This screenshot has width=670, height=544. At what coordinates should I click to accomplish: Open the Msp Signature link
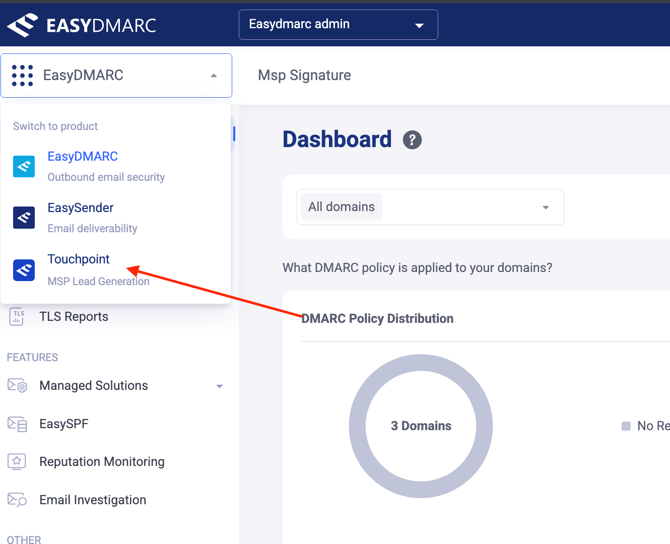(x=304, y=75)
